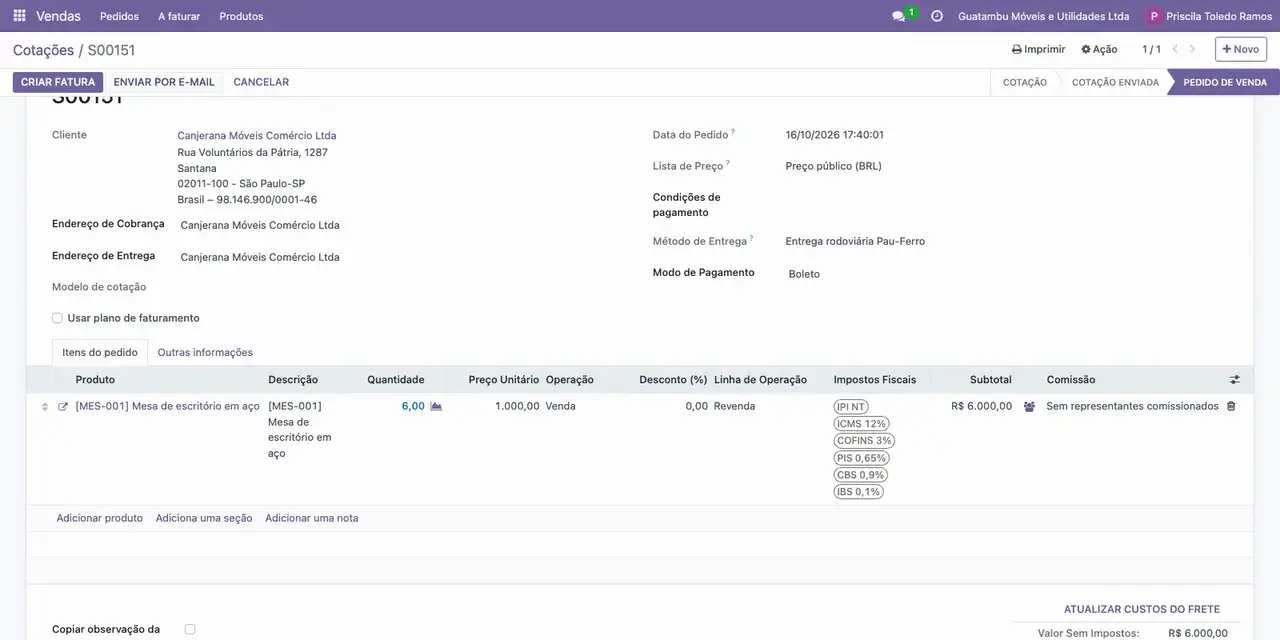Click Adicionar produto link
The height and width of the screenshot is (640, 1280).
point(100,518)
